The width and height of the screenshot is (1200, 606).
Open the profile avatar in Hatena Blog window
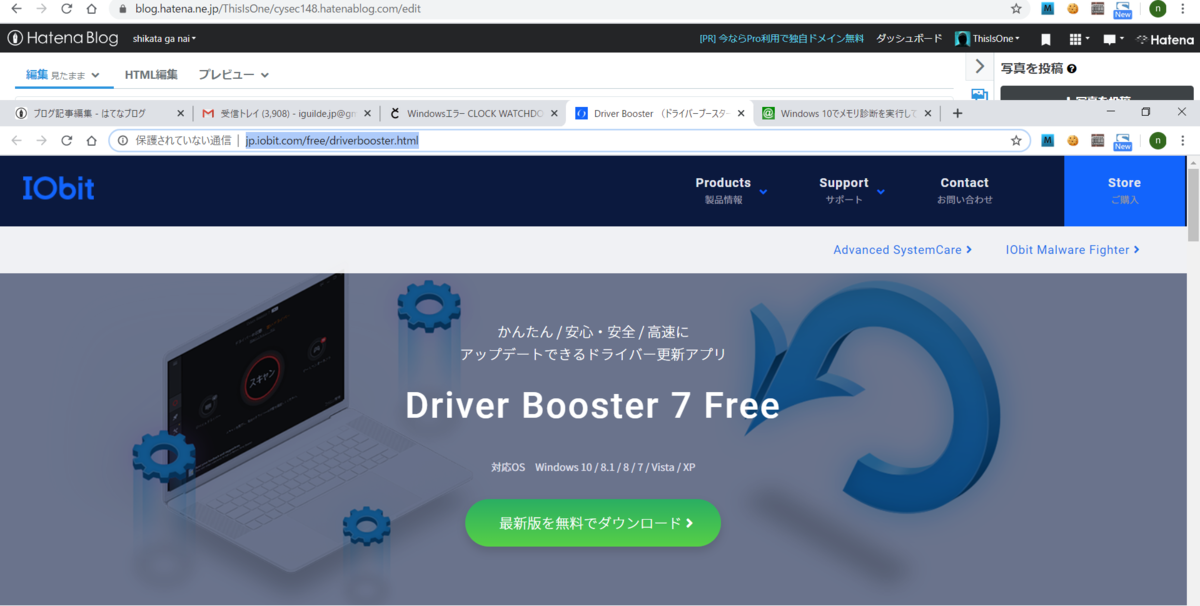(1158, 8)
